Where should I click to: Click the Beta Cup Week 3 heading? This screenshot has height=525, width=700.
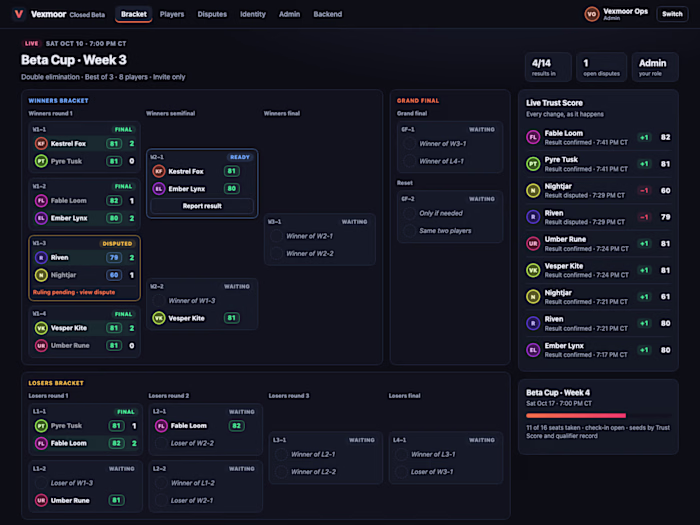pos(74,60)
